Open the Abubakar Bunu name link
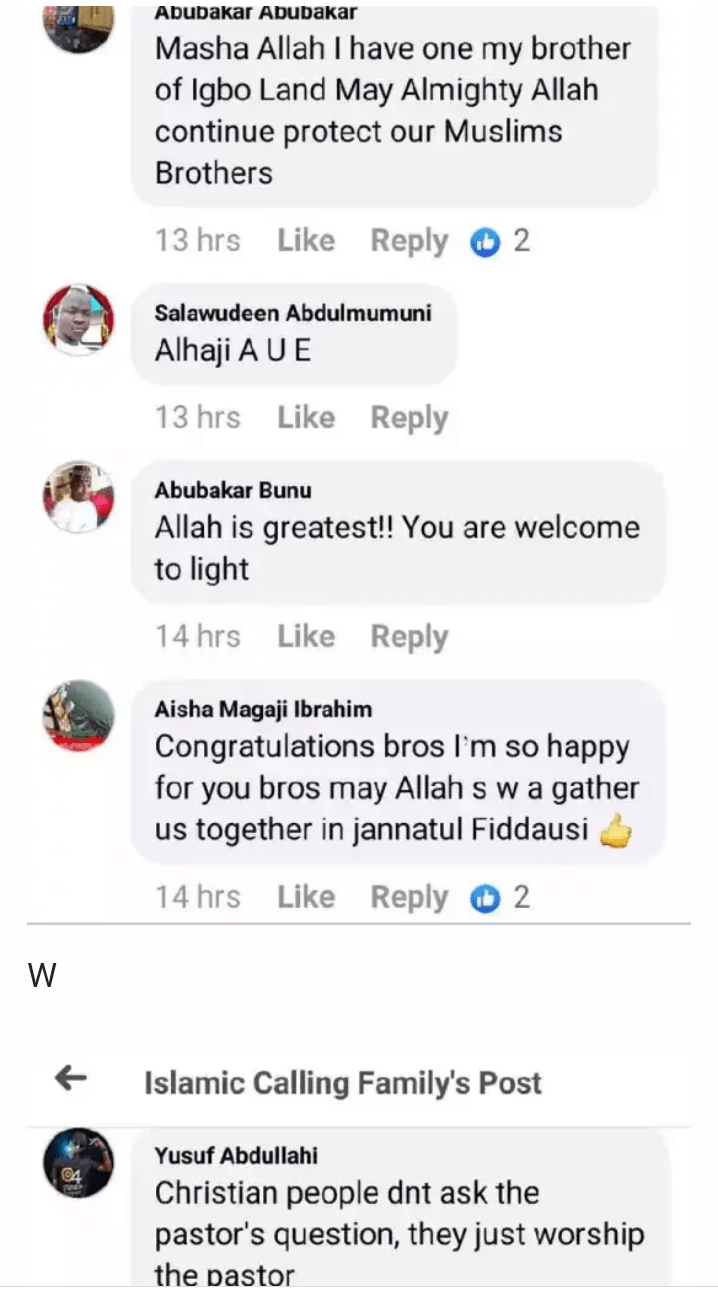Image resolution: width=718 pixels, height=1289 pixels. (x=233, y=490)
